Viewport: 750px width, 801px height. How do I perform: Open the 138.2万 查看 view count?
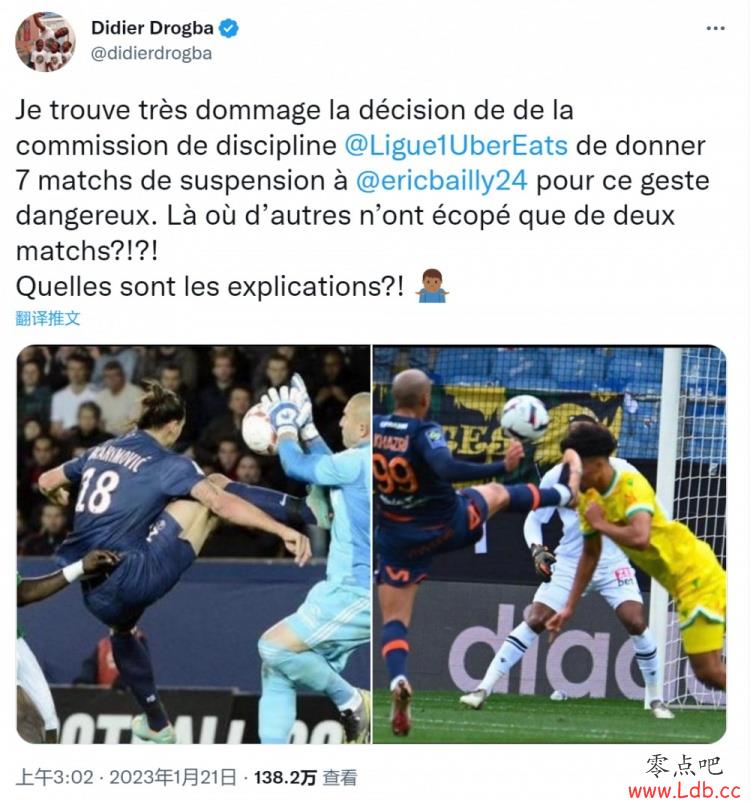click(x=306, y=778)
